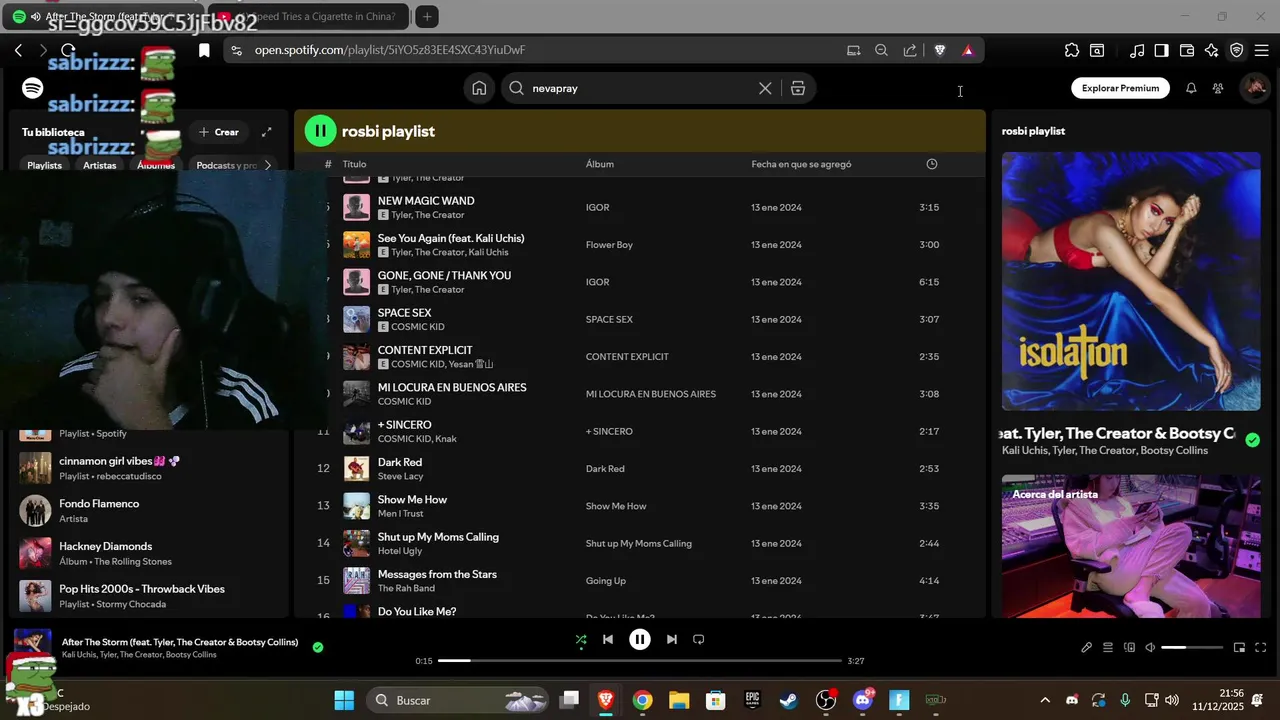Click Crear in Tu biblioteca
The image size is (1280, 720).
click(219, 132)
